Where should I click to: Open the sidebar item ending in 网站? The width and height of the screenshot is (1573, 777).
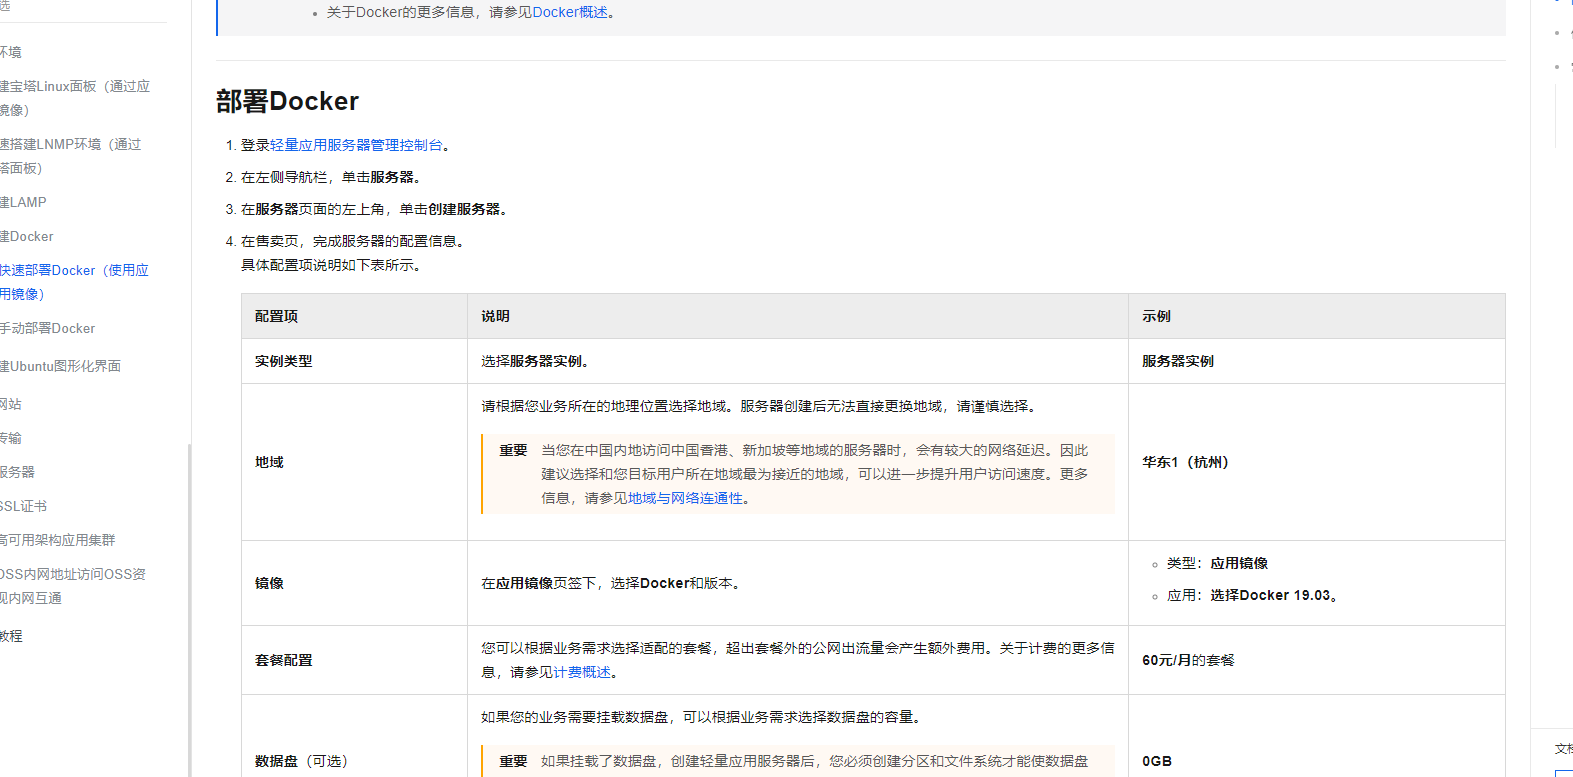(x=10, y=404)
